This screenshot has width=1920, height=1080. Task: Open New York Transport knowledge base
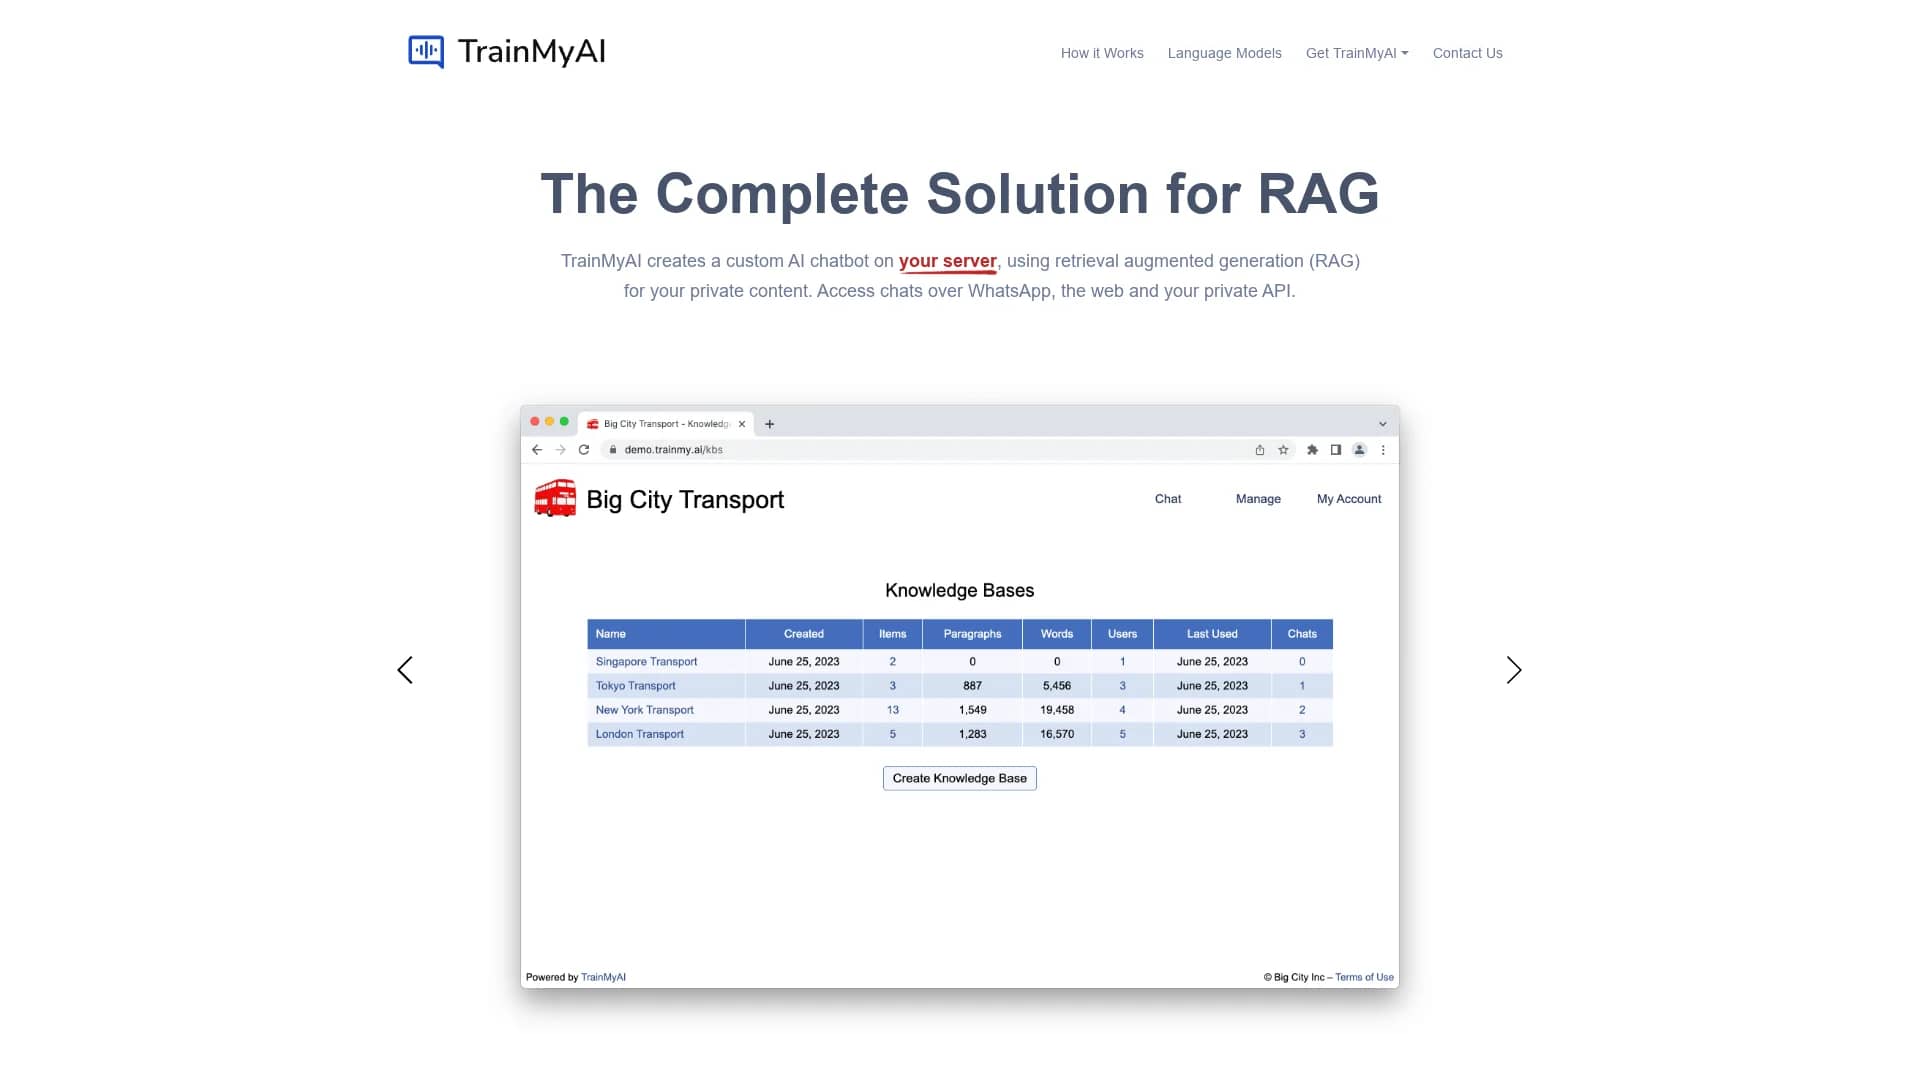point(645,710)
